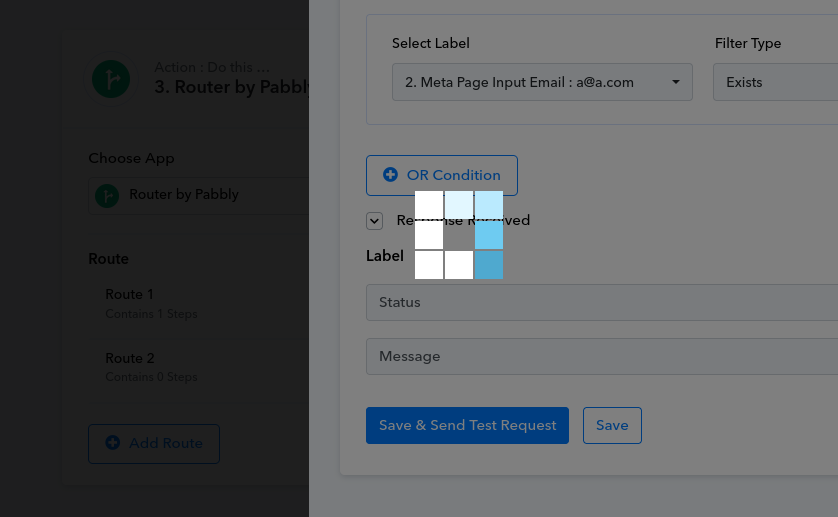Click the Status response field
Viewport: 838px width, 517px height.
click(x=602, y=303)
